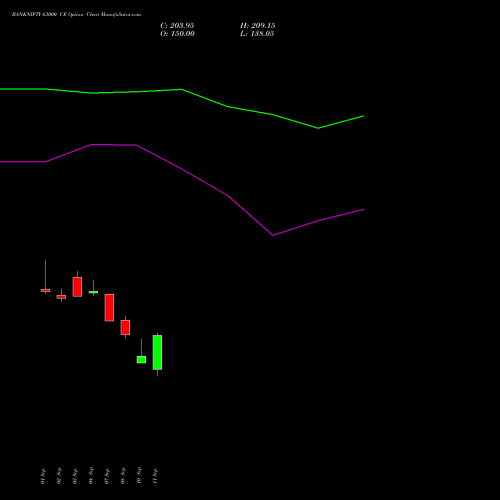Click the 02 Sep date label
Viewport: 500px width, 500px height.
click(x=59, y=476)
